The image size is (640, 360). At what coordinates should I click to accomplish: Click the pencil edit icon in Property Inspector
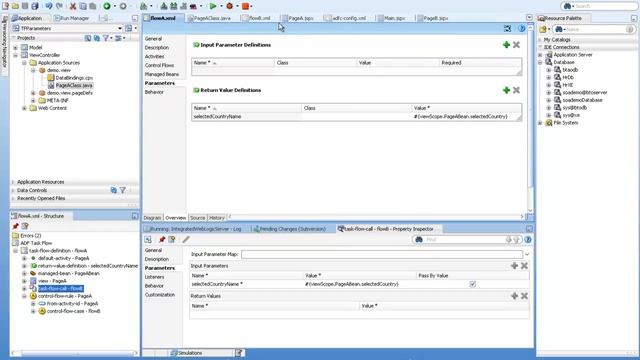186,240
